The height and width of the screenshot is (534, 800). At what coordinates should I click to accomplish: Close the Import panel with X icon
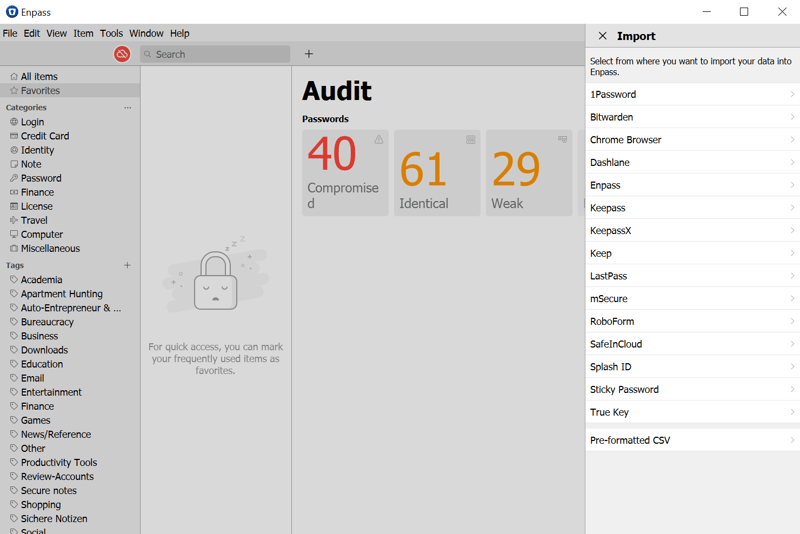[x=603, y=36]
